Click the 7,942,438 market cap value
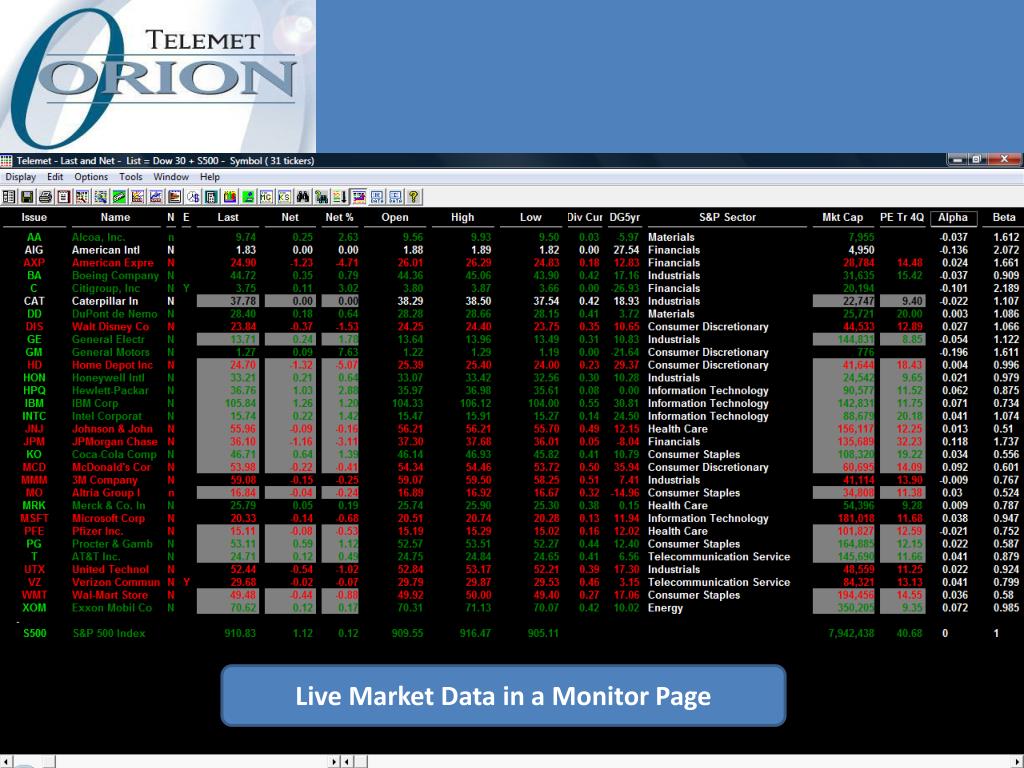 pyautogui.click(x=851, y=633)
